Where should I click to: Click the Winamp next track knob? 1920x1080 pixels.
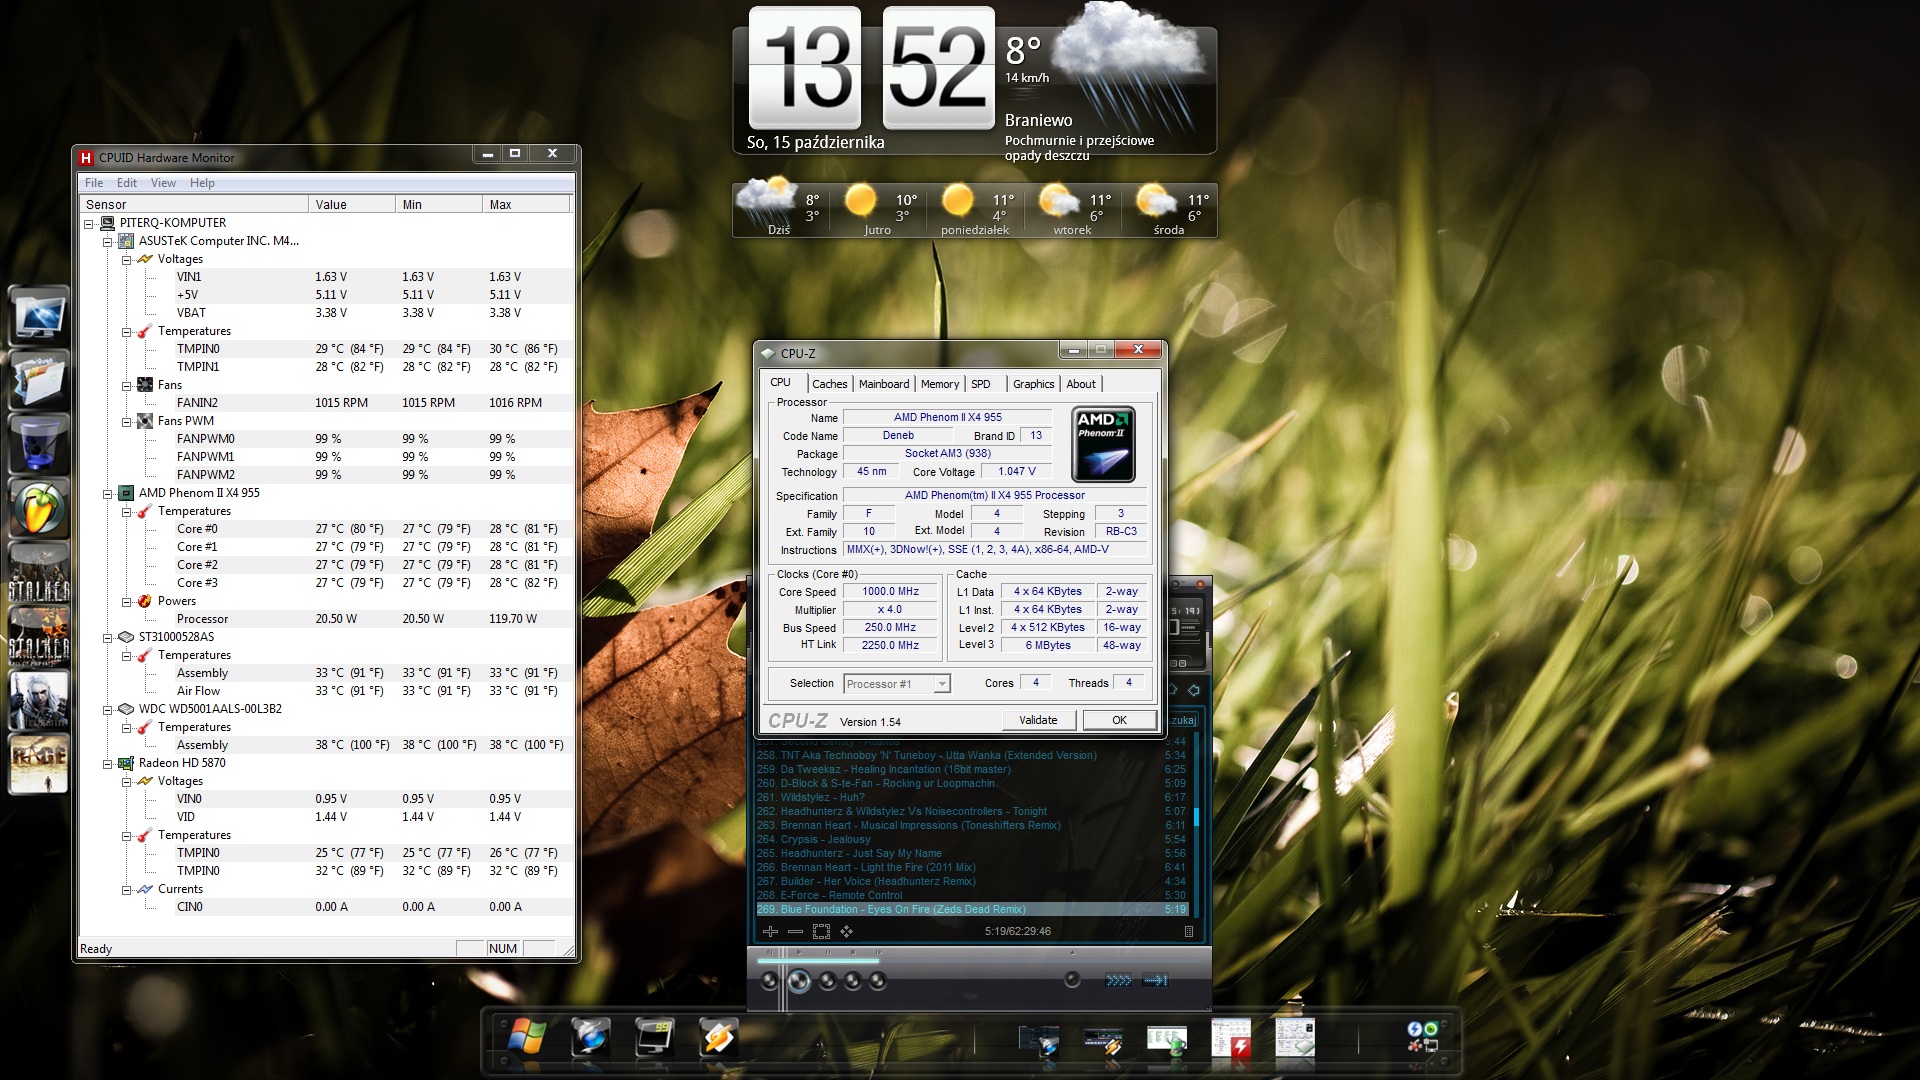[878, 981]
